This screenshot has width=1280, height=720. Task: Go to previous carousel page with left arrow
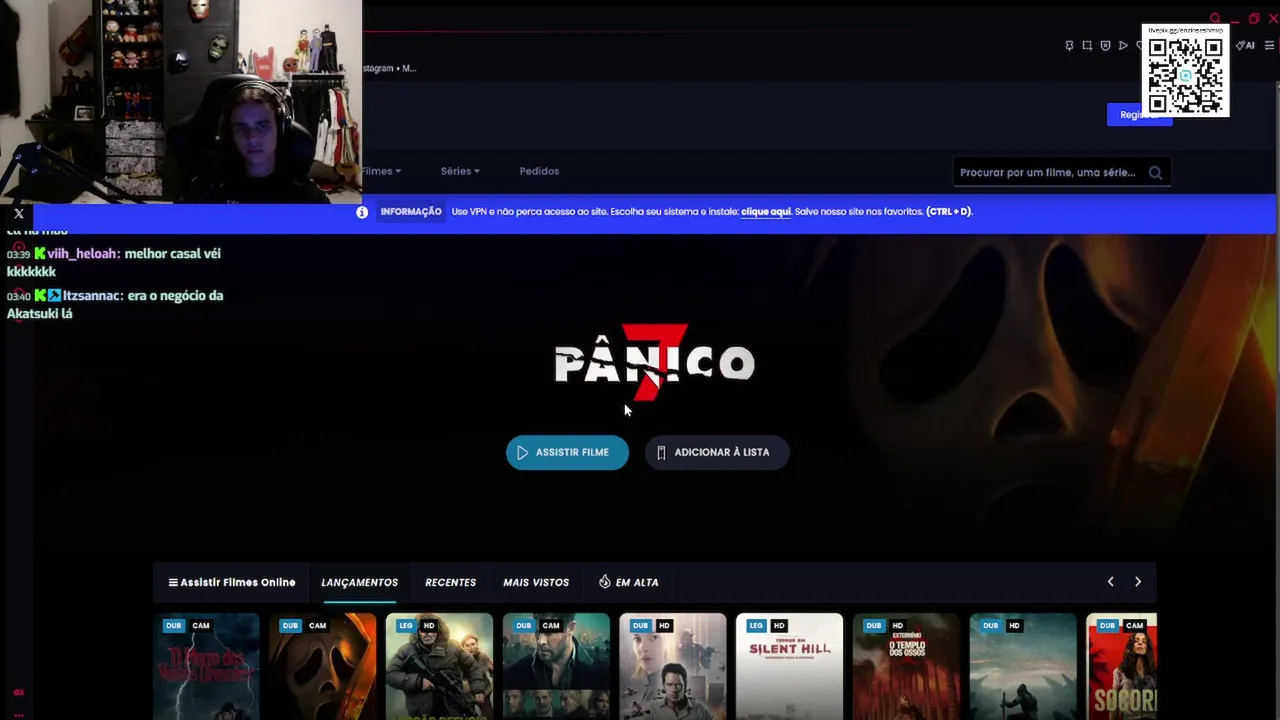click(x=1110, y=582)
